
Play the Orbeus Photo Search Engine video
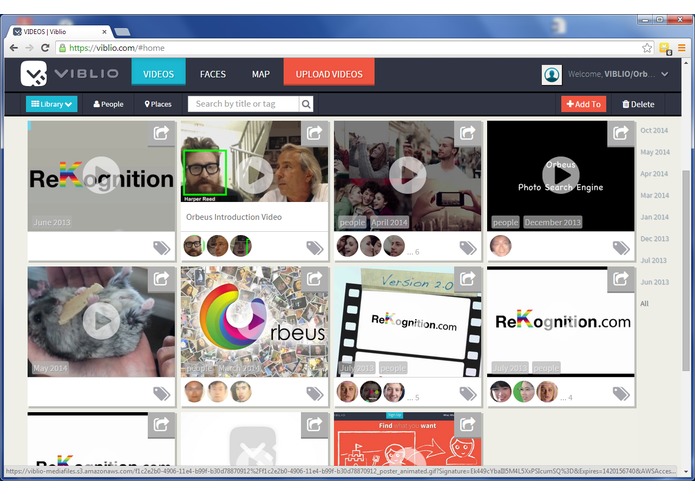click(561, 175)
